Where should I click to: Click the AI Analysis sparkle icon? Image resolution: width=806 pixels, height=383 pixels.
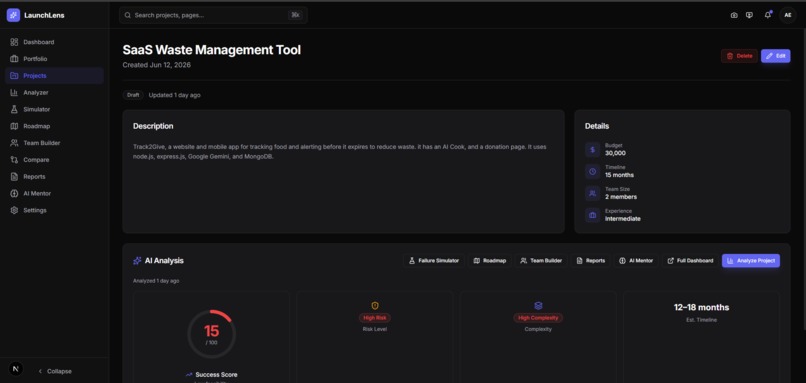pos(137,261)
